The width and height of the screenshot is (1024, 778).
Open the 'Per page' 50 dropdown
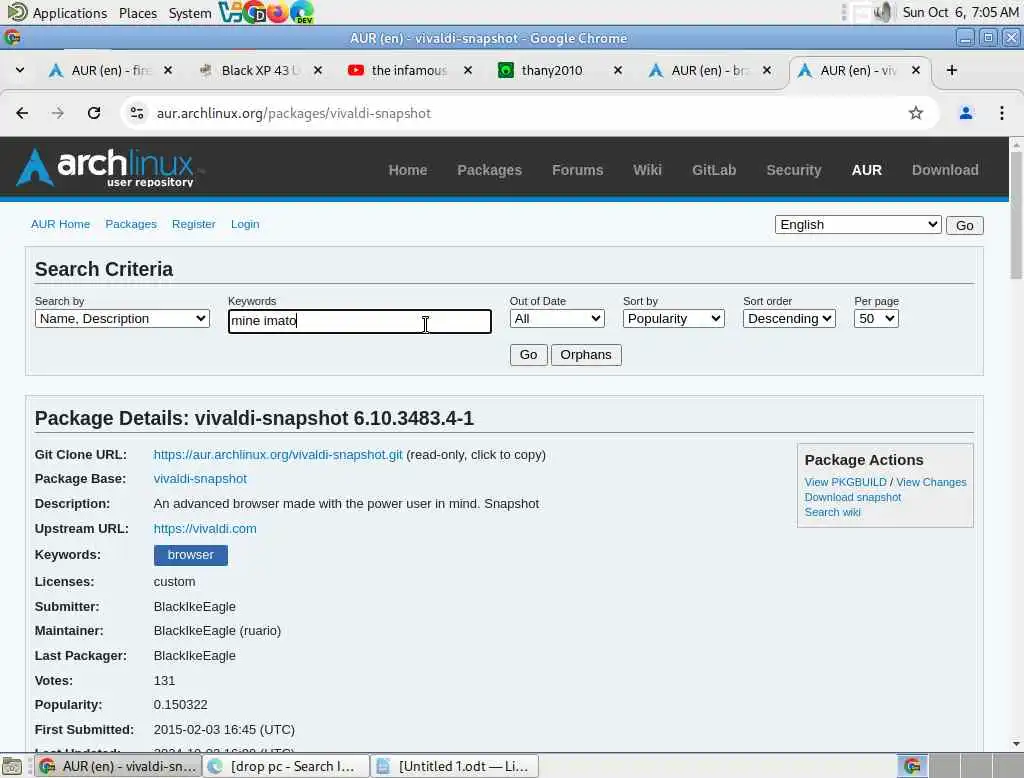point(876,319)
